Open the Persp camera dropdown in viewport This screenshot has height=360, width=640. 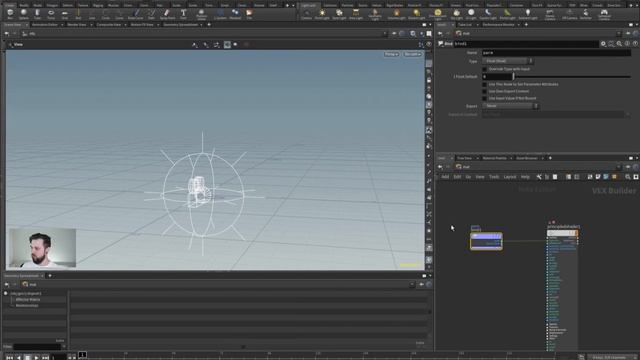pyautogui.click(x=391, y=54)
